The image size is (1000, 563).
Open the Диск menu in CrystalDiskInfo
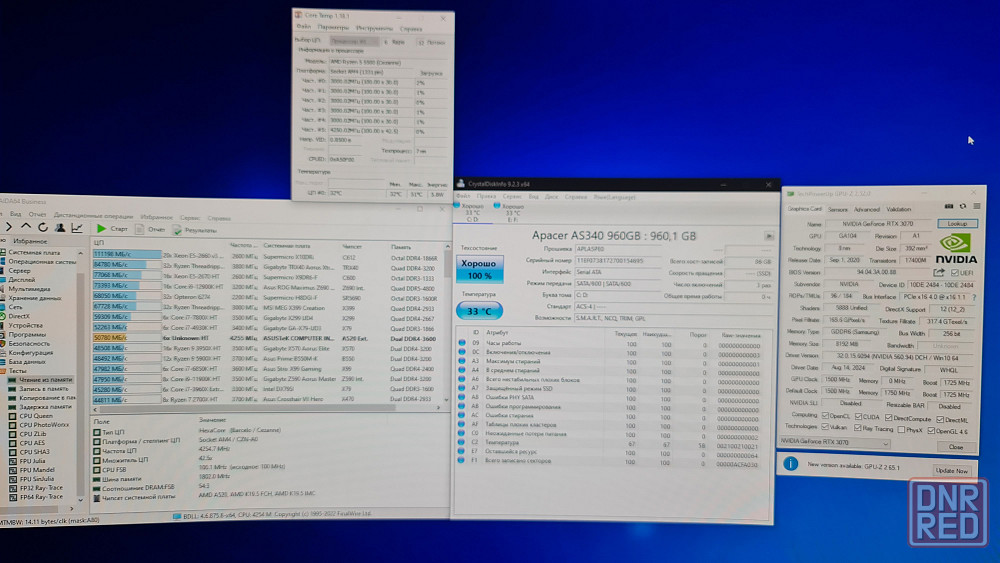point(552,196)
